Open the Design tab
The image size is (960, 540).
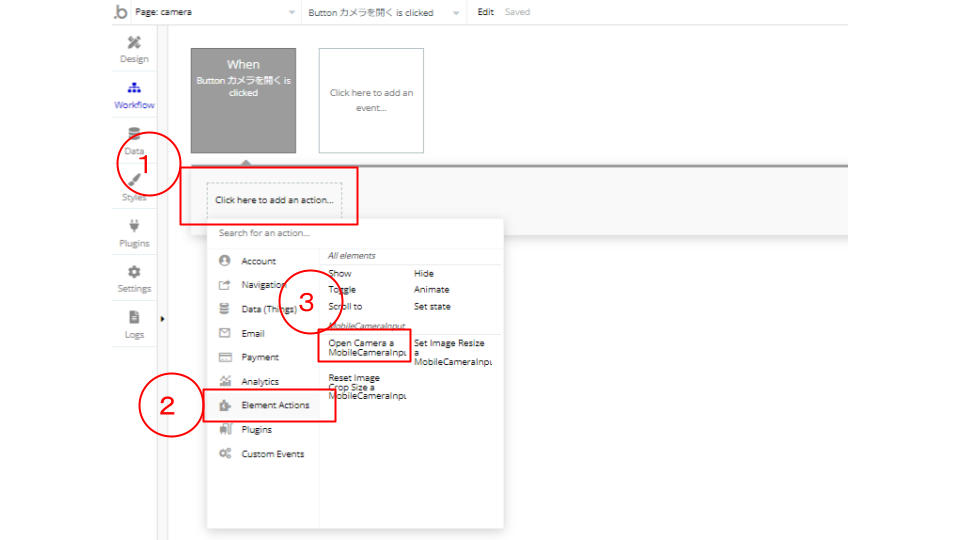[134, 50]
